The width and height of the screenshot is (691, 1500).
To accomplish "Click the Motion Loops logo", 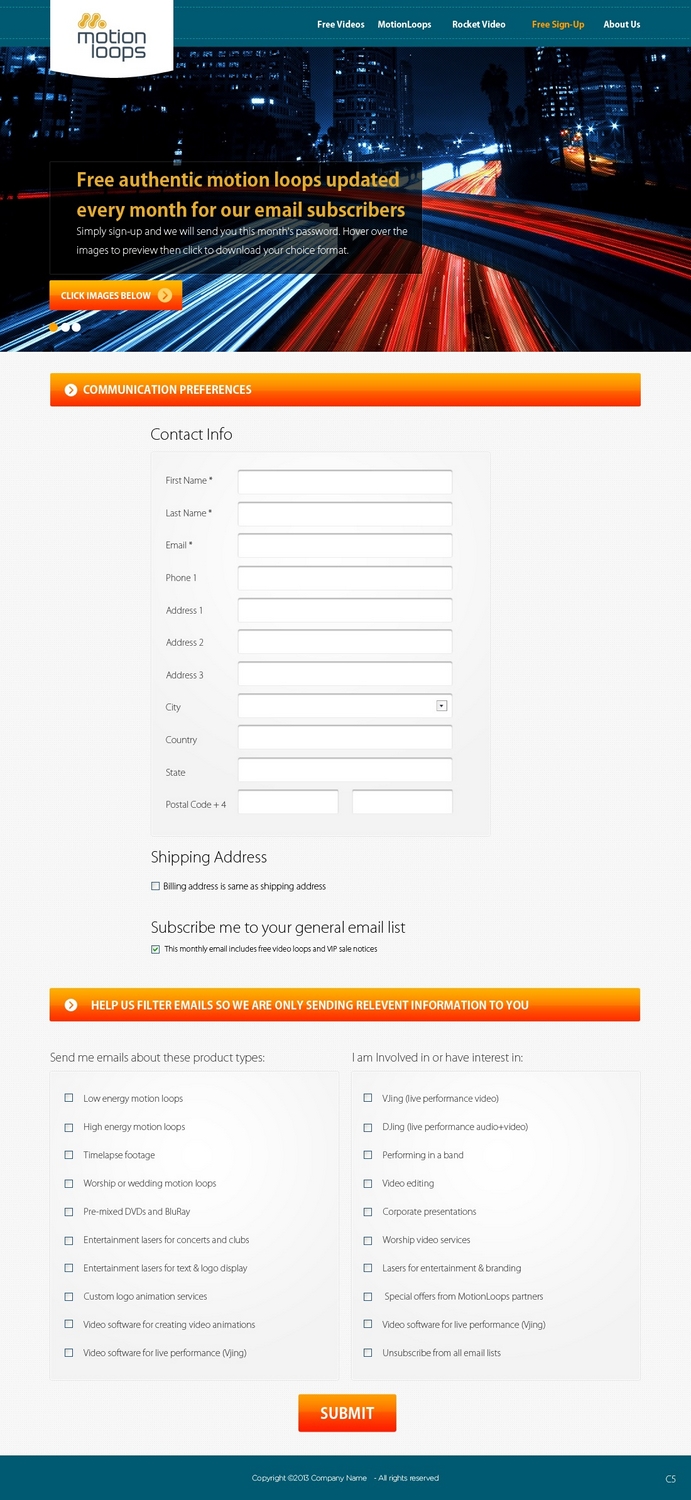I will [x=111, y=36].
